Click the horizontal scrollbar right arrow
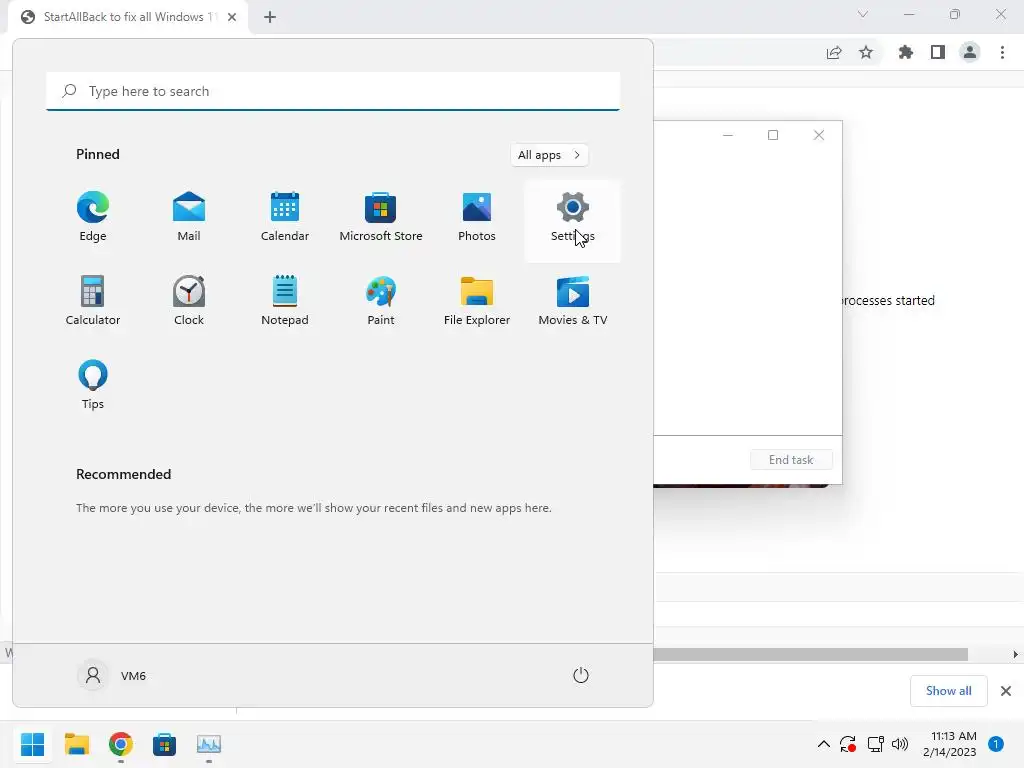 coord(1016,654)
